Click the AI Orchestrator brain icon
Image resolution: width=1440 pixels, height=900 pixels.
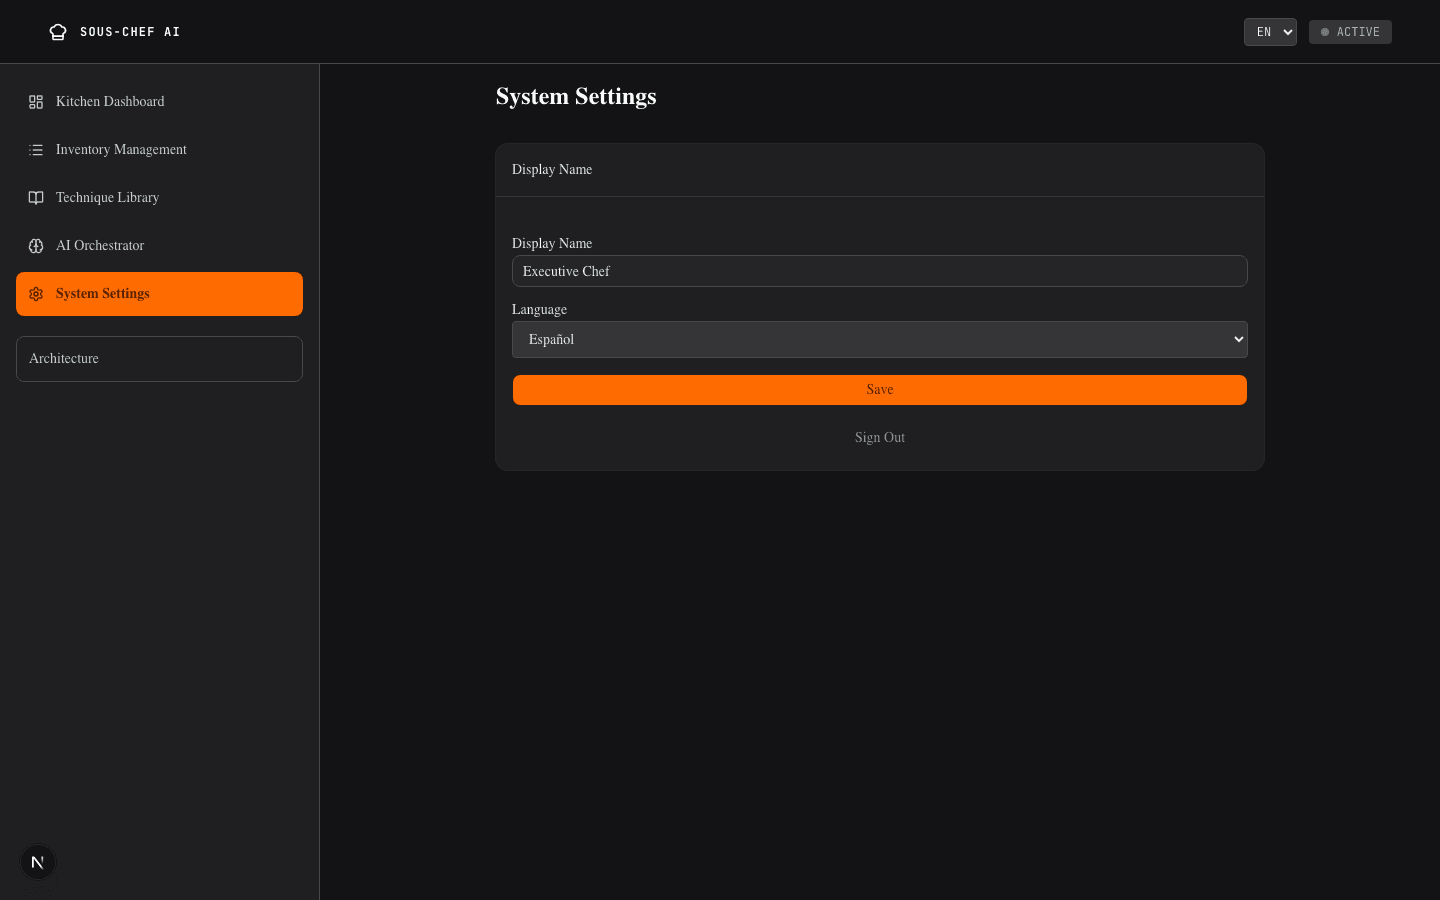[36, 246]
